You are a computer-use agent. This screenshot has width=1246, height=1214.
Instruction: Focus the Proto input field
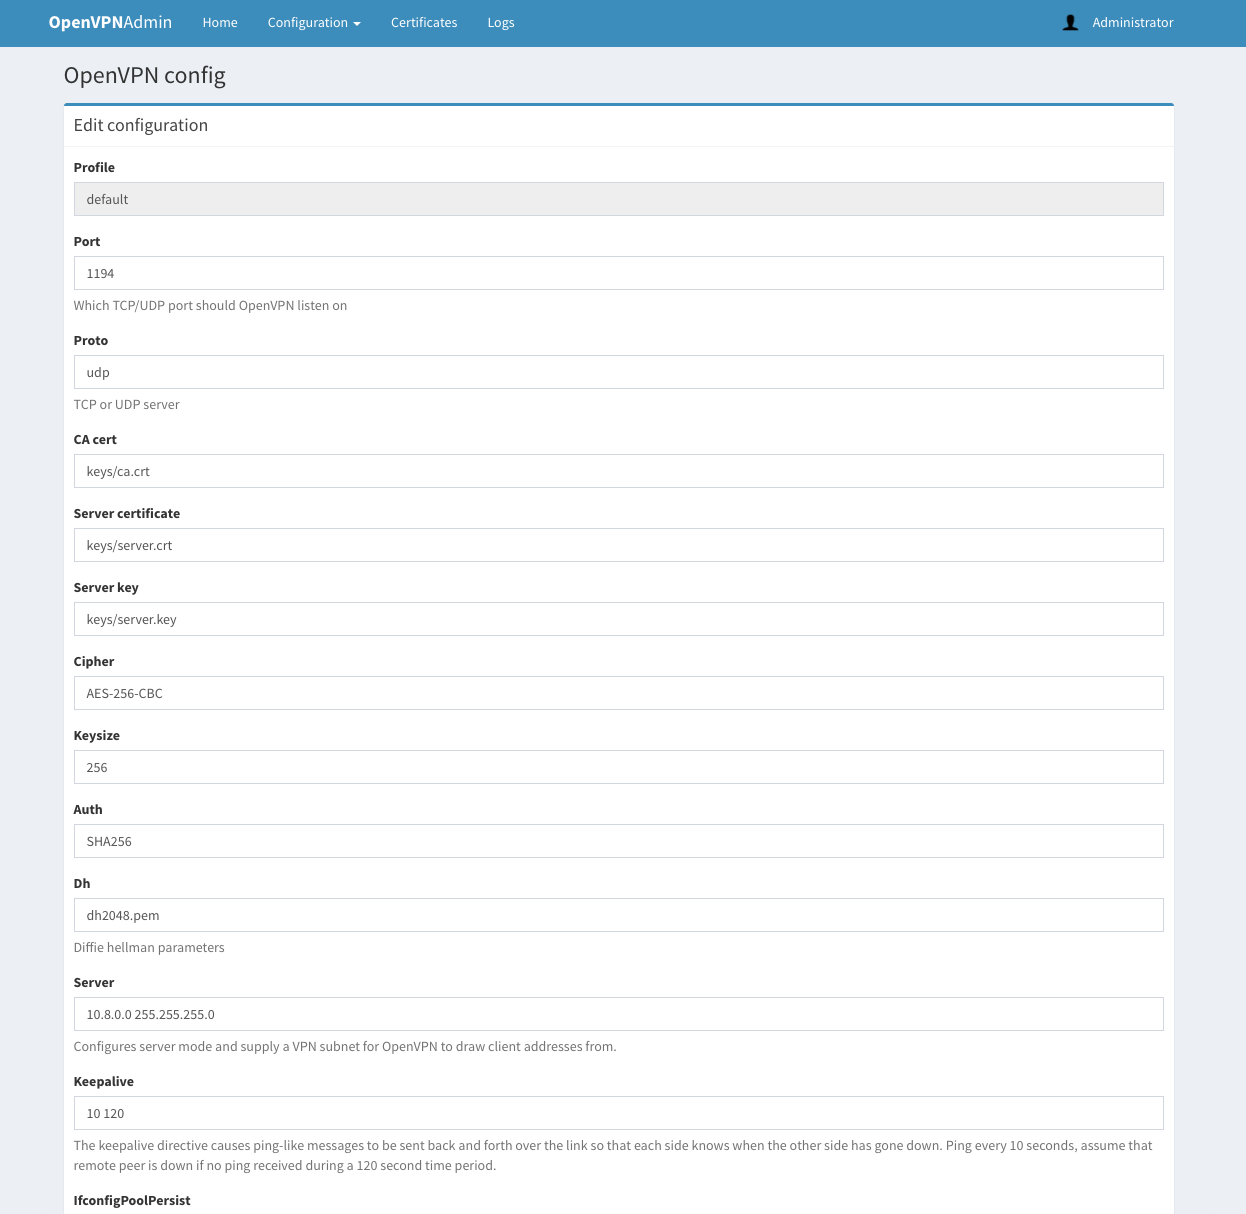pos(618,372)
